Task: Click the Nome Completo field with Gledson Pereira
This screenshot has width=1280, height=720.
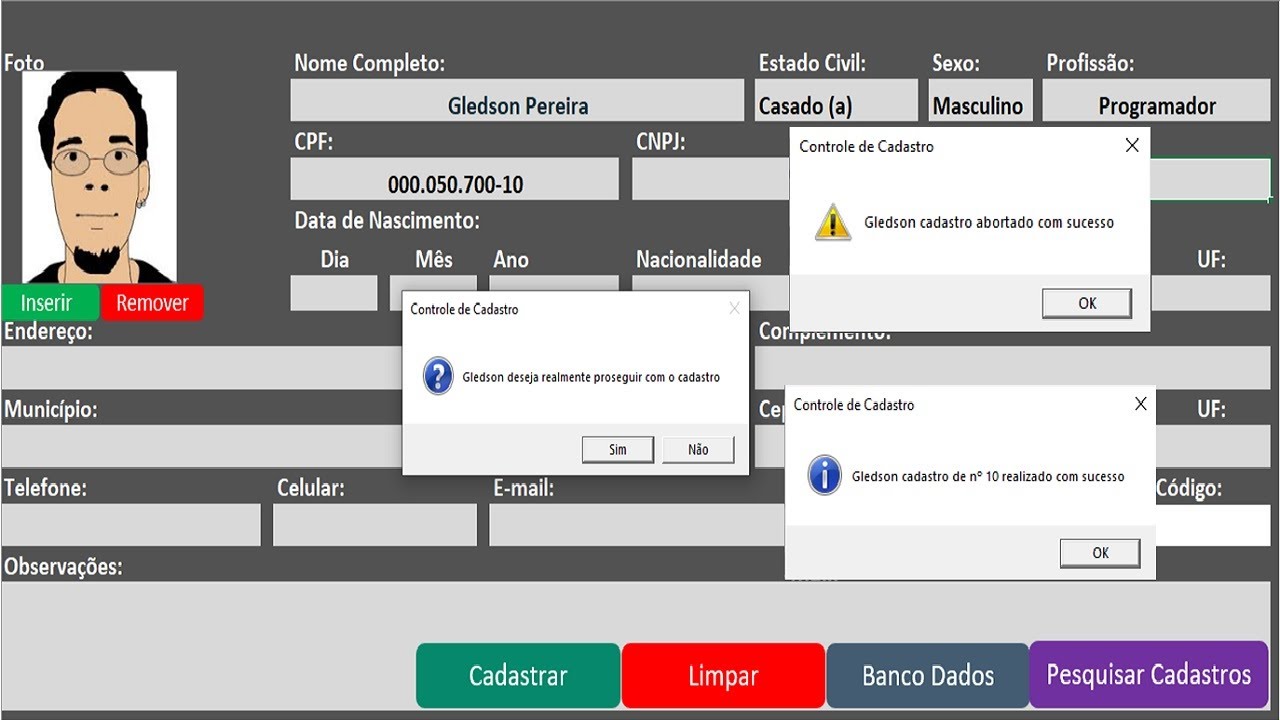Action: (517, 101)
